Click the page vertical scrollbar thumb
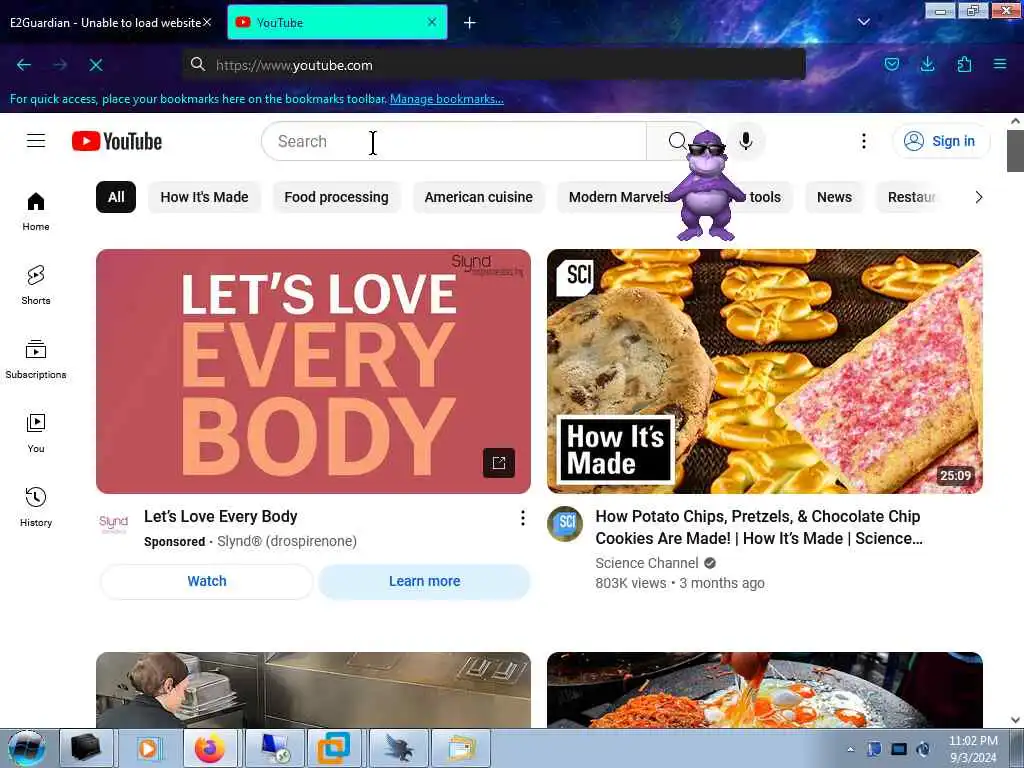Viewport: 1024px width, 768px height. click(x=1015, y=151)
